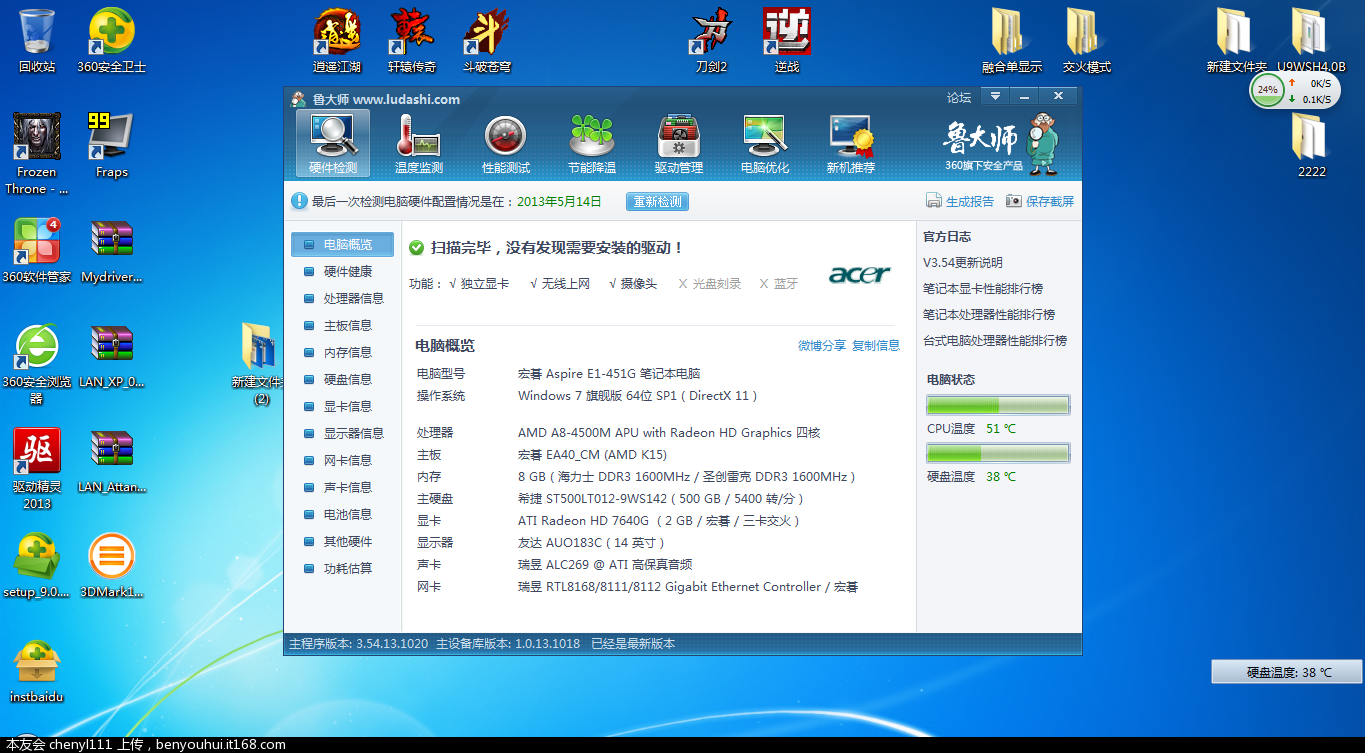Open the 性能测试 performance test icon
Image resolution: width=1365 pixels, height=753 pixels.
coord(505,144)
